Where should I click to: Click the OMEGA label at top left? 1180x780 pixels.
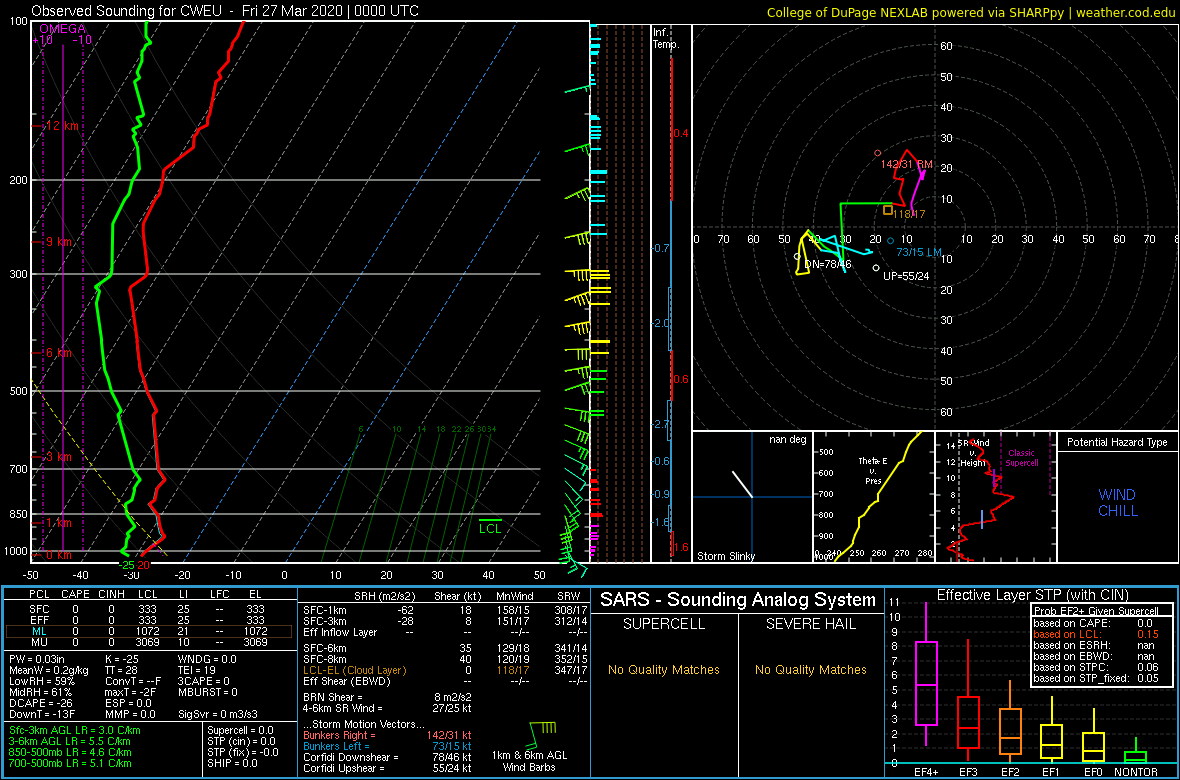click(x=62, y=29)
